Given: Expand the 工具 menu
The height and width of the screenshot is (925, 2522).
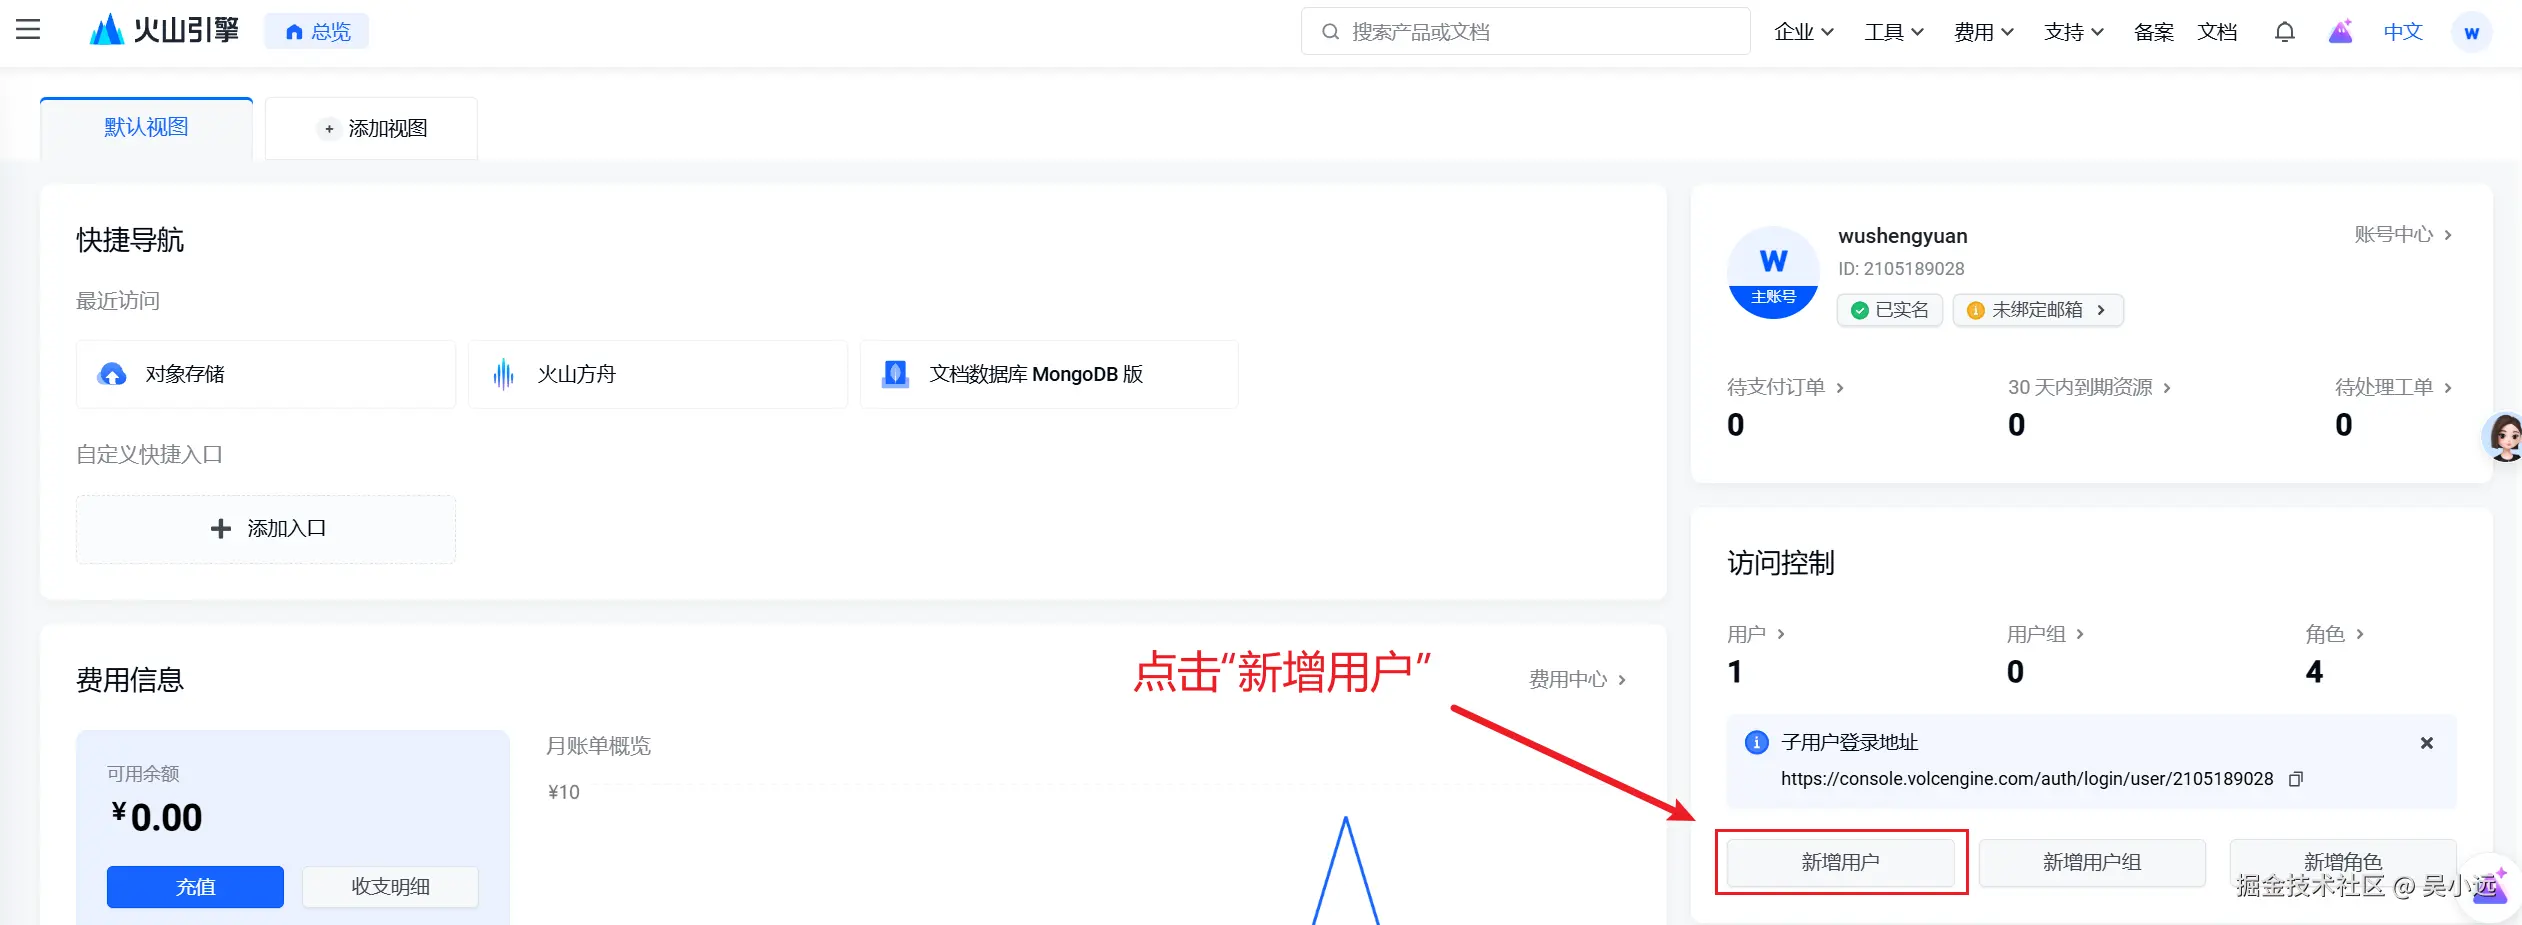Looking at the screenshot, I should click(1894, 32).
